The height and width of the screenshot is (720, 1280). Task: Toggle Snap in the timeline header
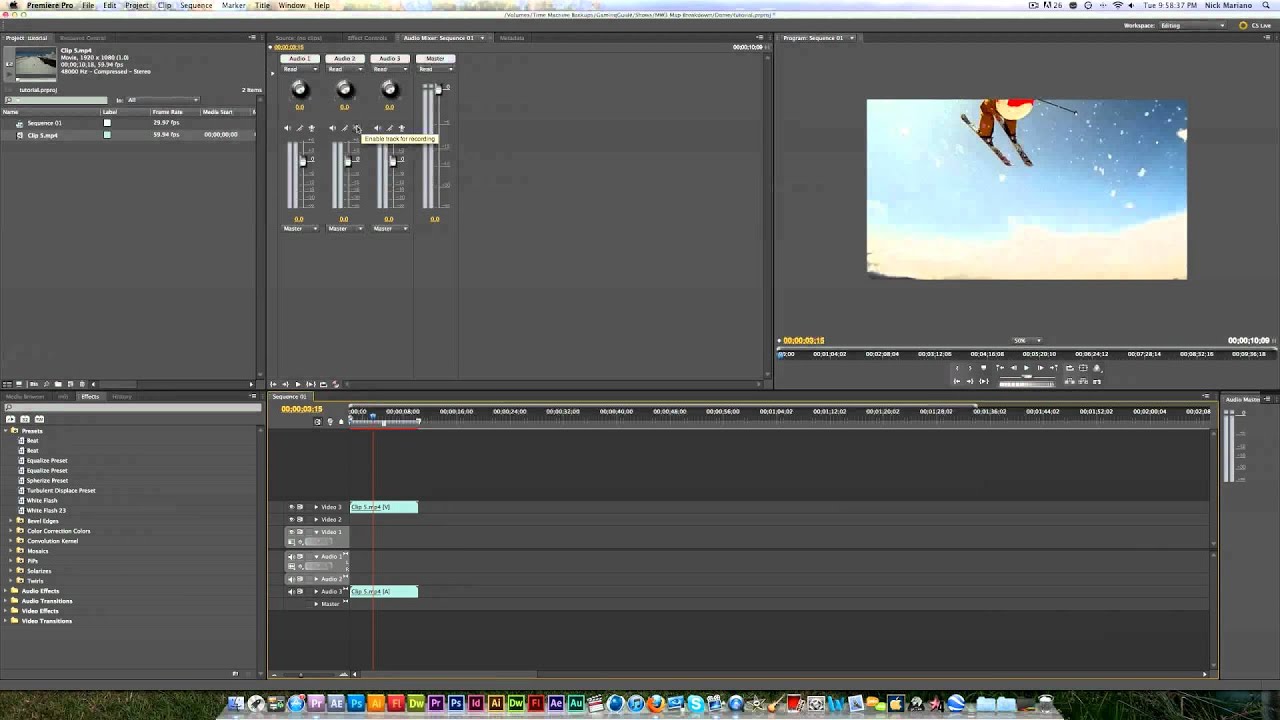click(318, 421)
